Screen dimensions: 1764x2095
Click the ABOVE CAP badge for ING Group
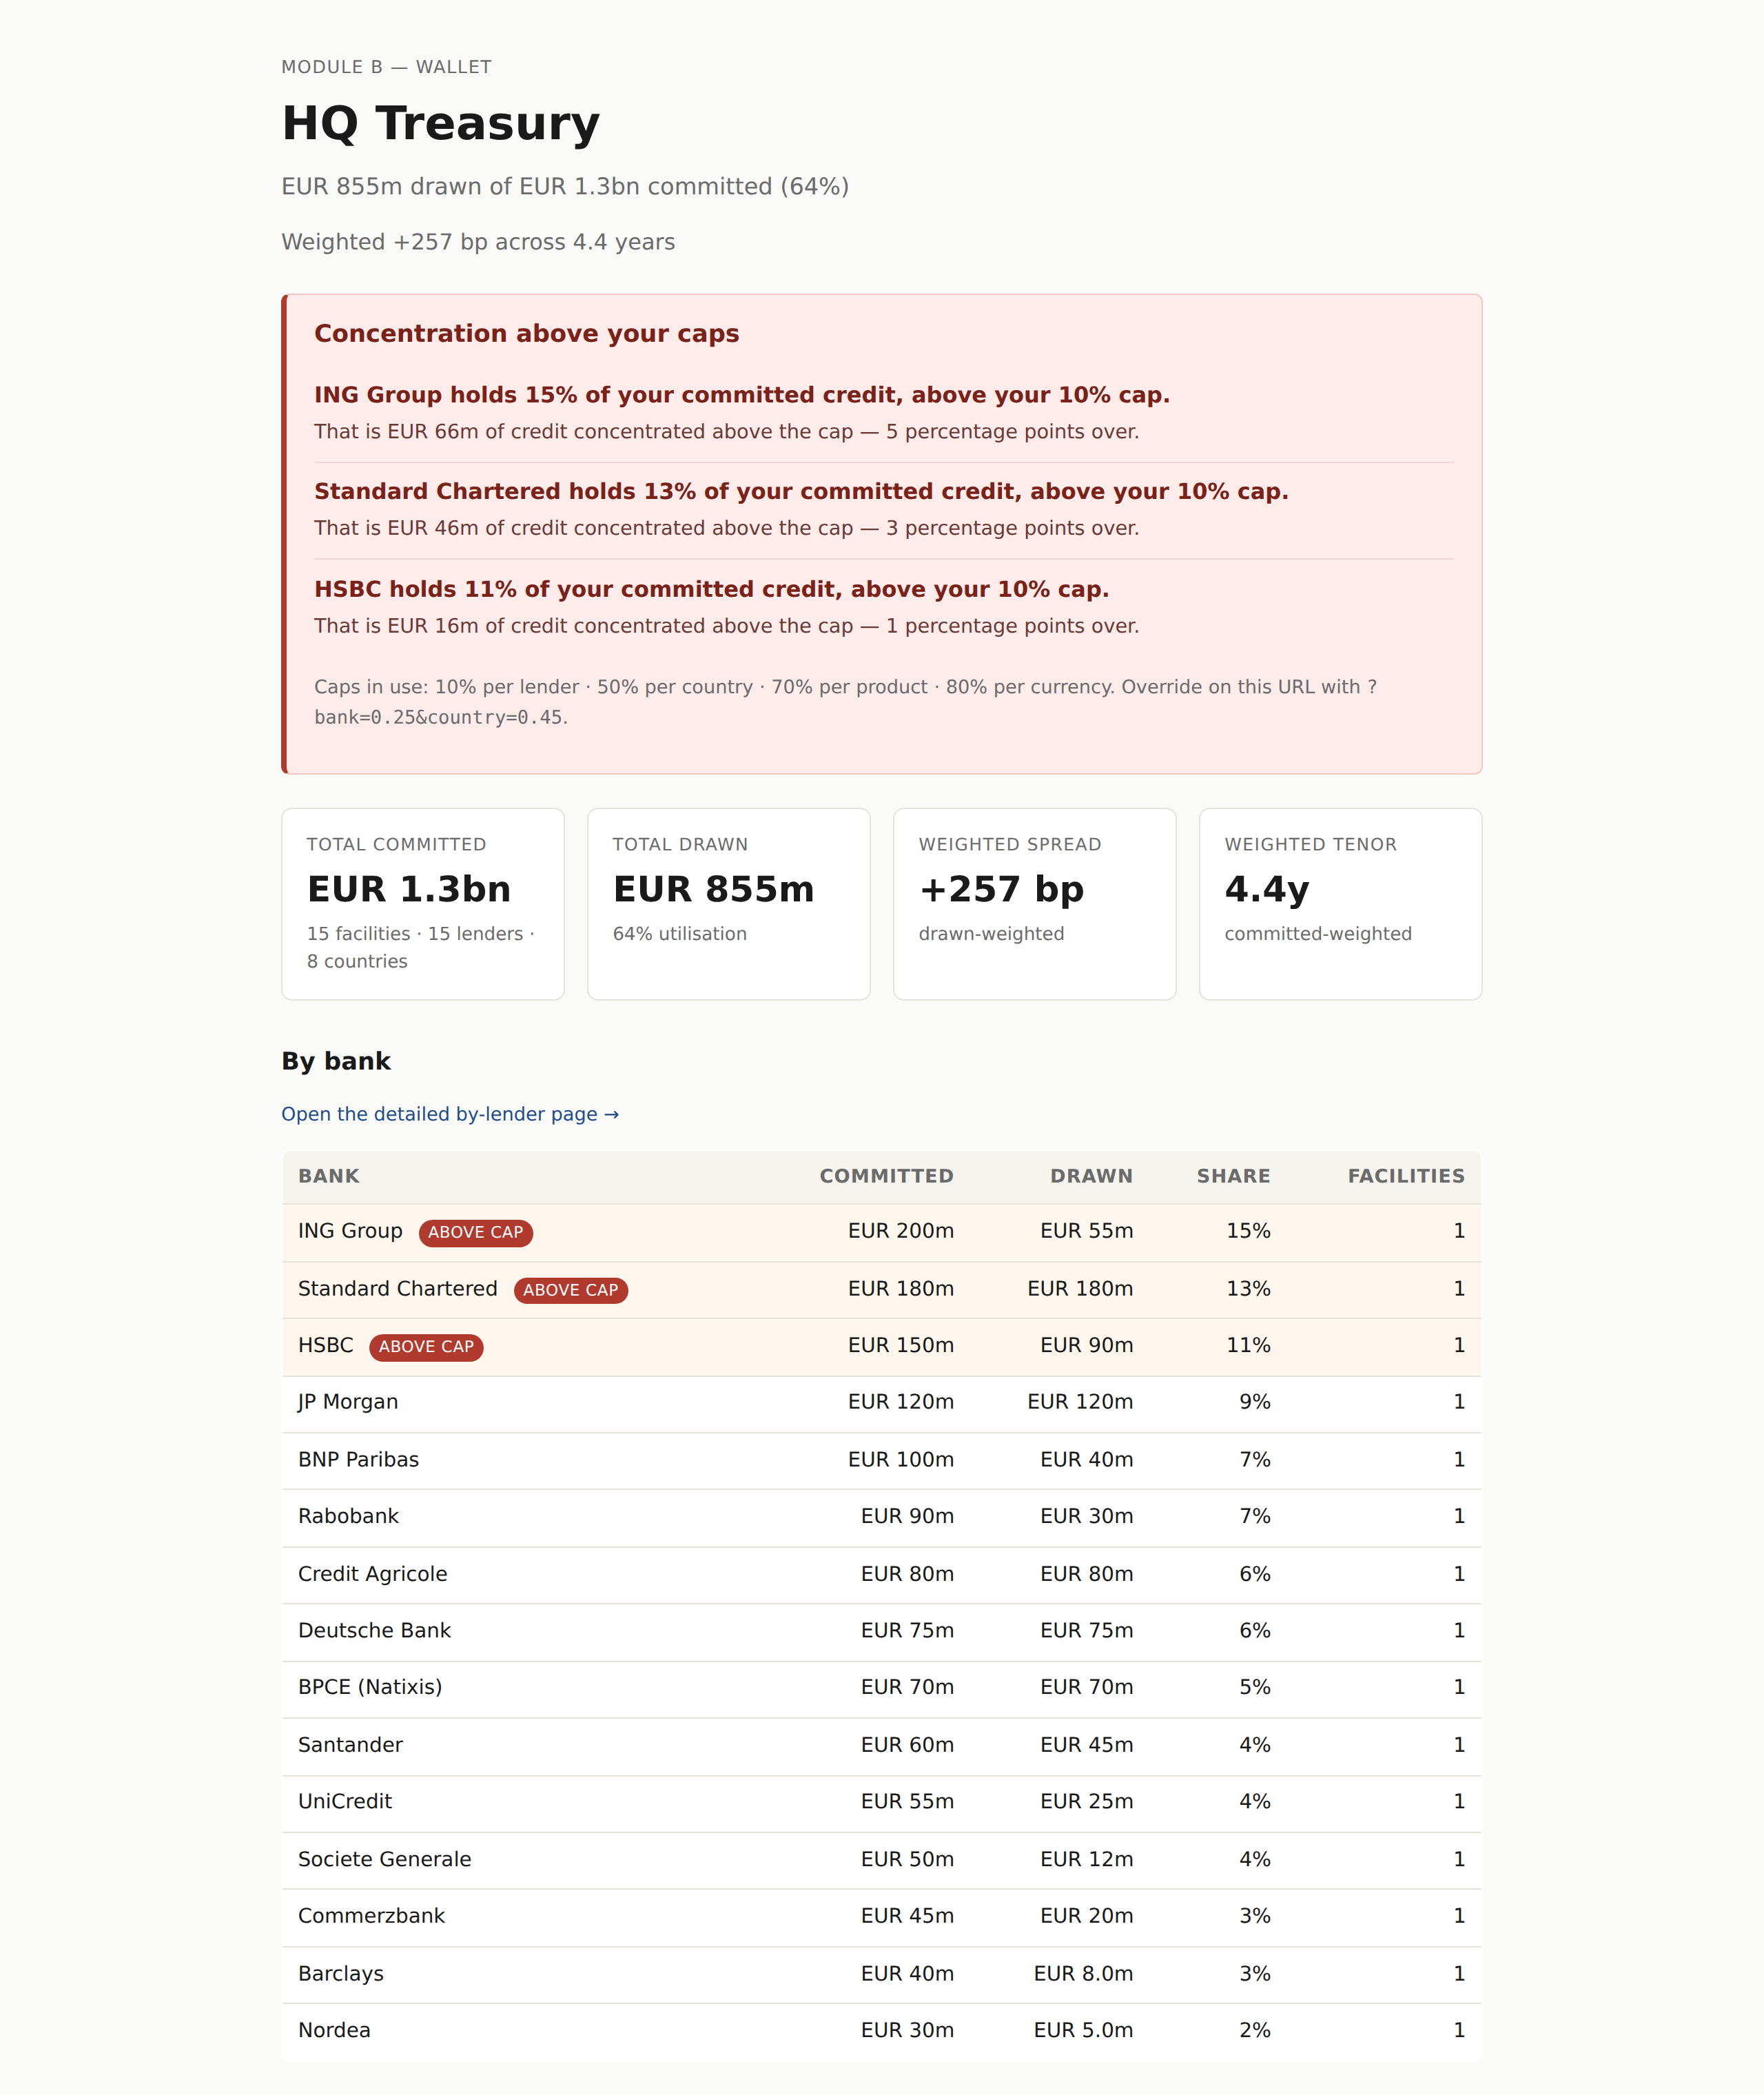tap(475, 1232)
